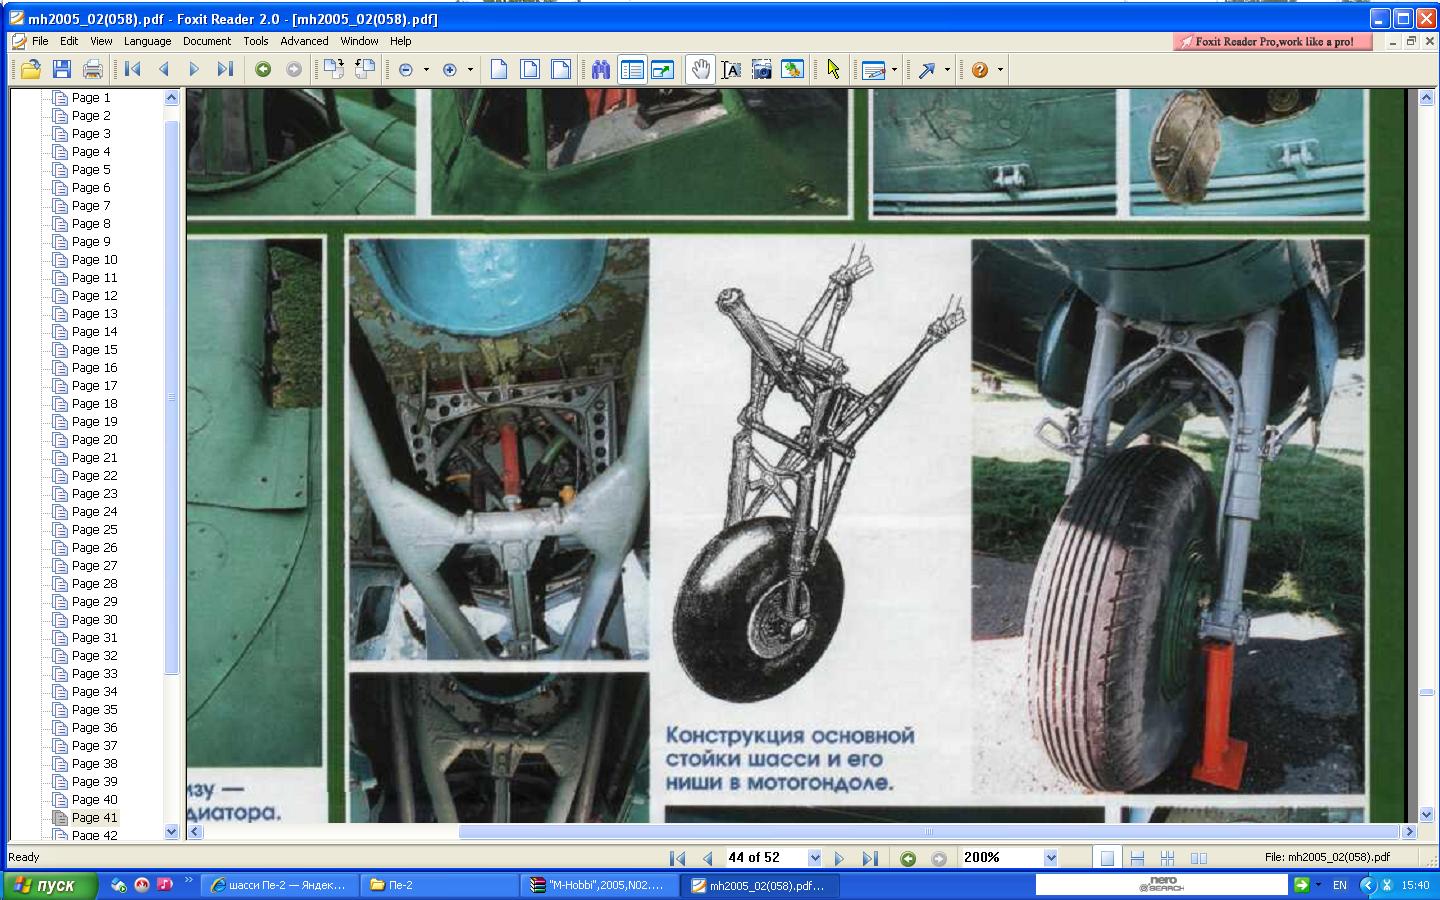Viewport: 1440px width, 900px height.
Task: Click the Save diskette icon
Action: 62,69
